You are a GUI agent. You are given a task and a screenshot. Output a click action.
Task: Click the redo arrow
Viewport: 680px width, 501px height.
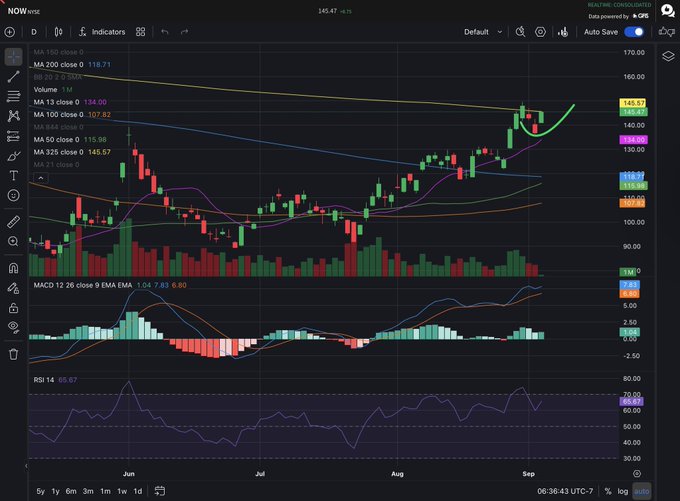tap(184, 32)
